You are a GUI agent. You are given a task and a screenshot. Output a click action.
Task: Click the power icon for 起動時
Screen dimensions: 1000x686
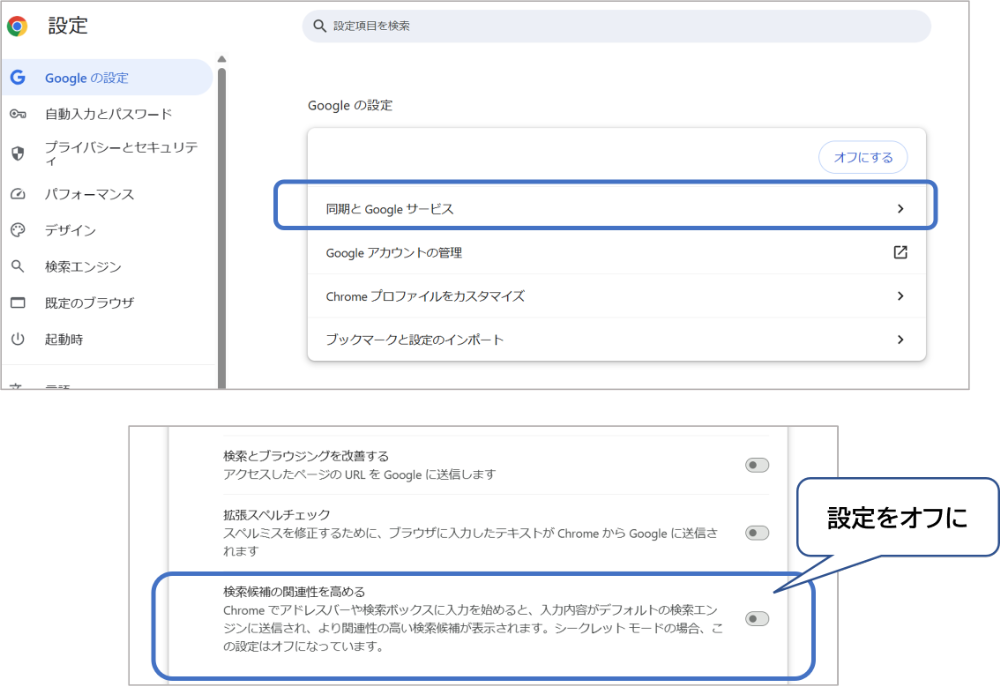tap(18, 339)
